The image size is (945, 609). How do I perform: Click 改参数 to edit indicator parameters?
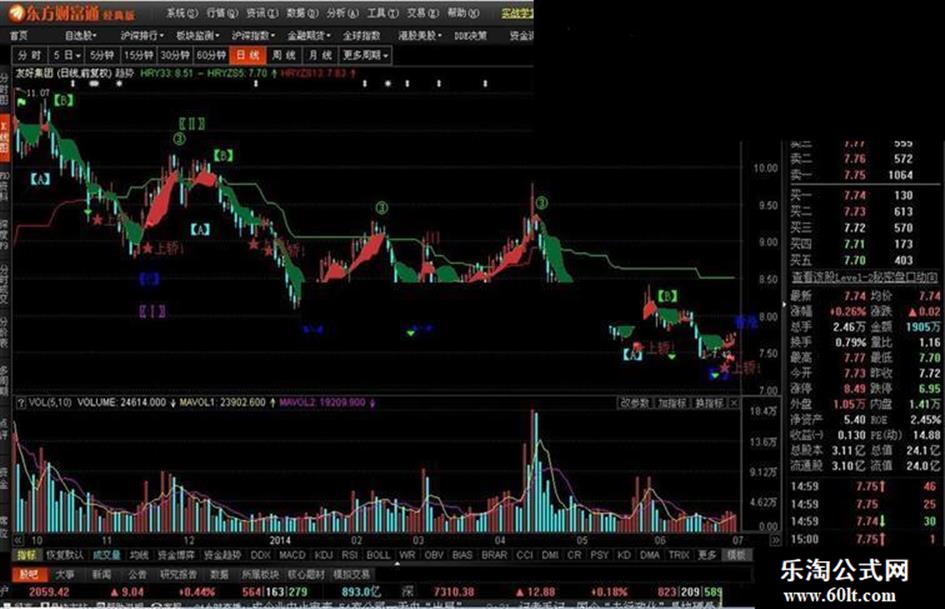click(634, 403)
